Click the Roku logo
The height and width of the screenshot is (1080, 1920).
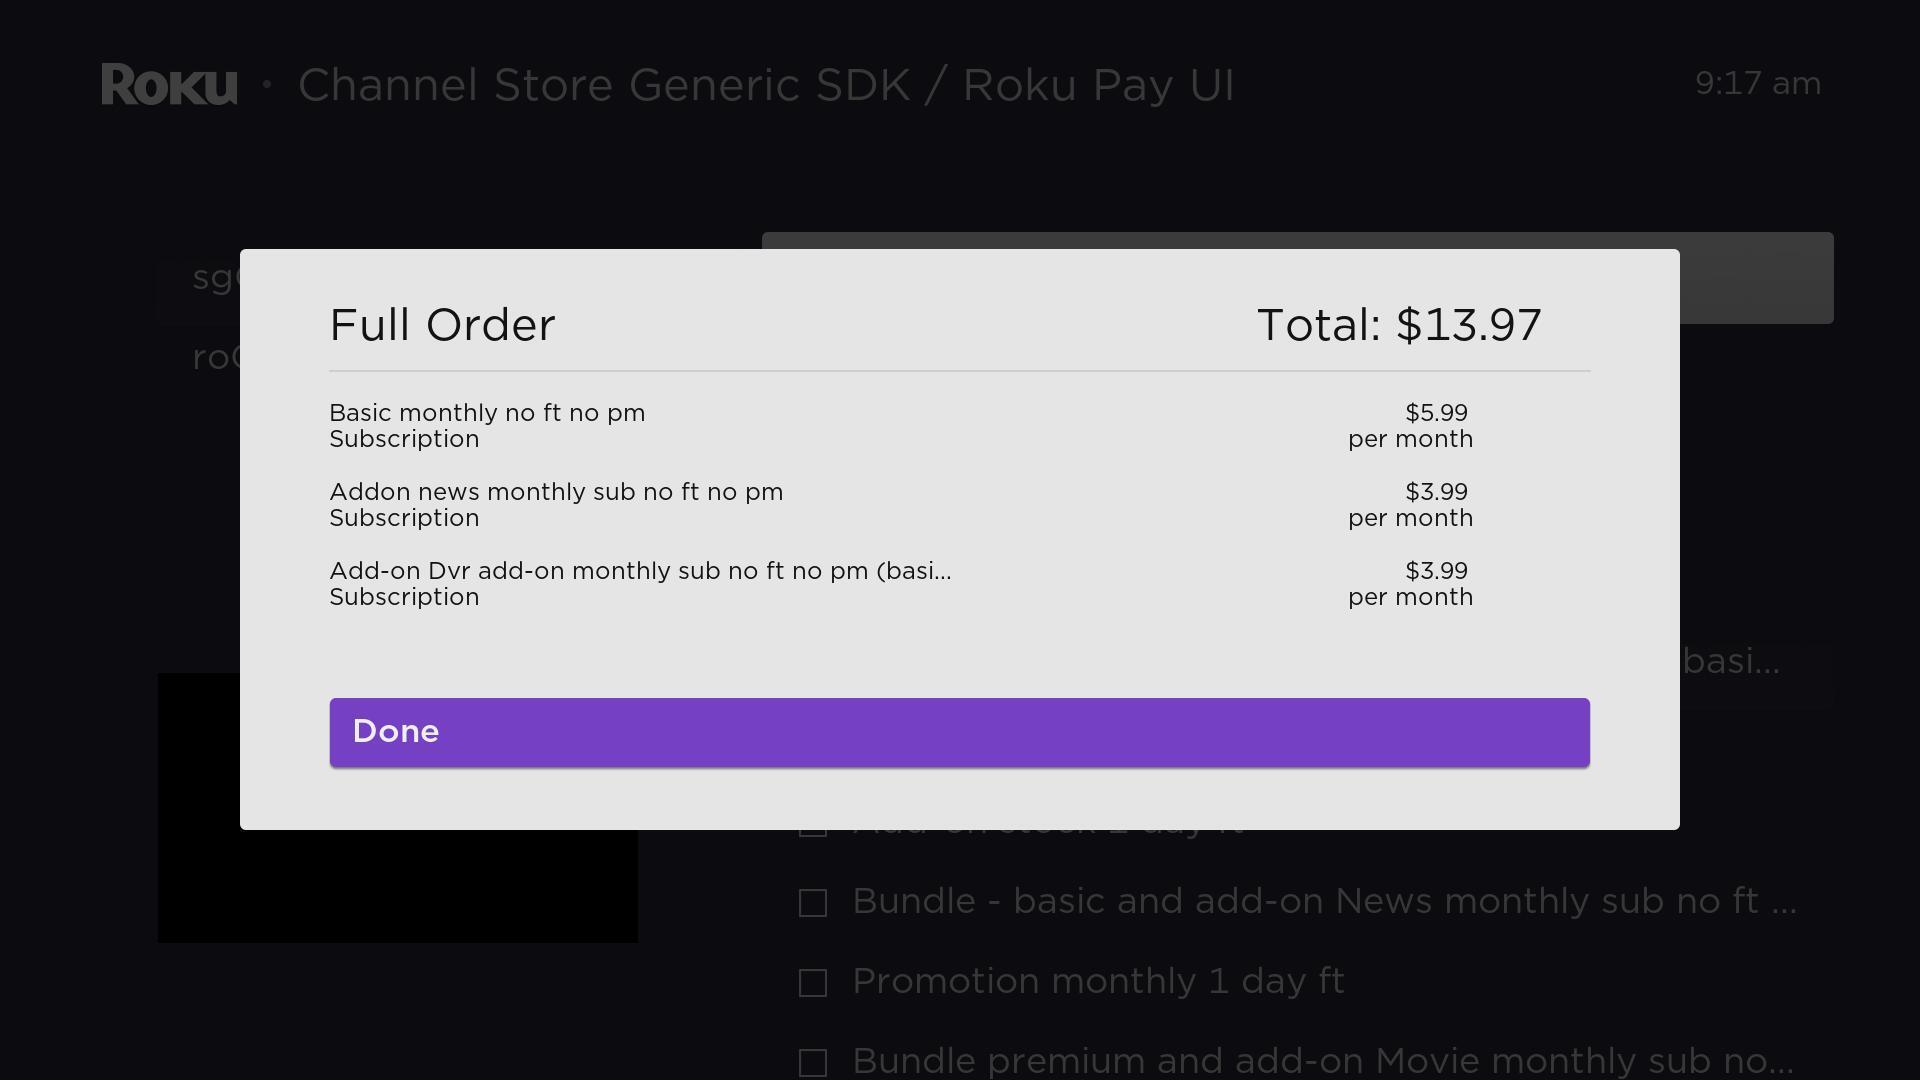[169, 84]
